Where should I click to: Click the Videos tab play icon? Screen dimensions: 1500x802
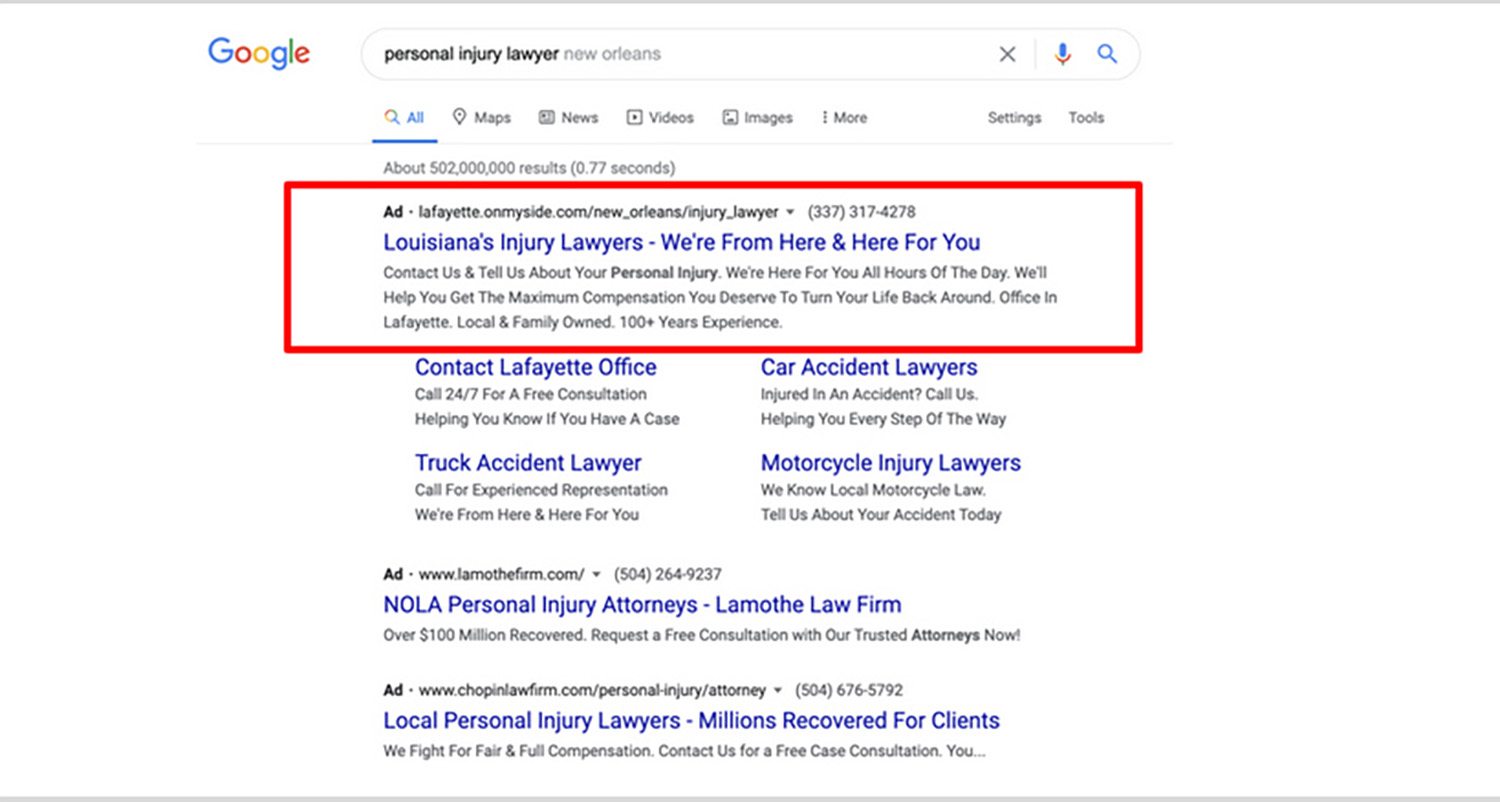[634, 117]
